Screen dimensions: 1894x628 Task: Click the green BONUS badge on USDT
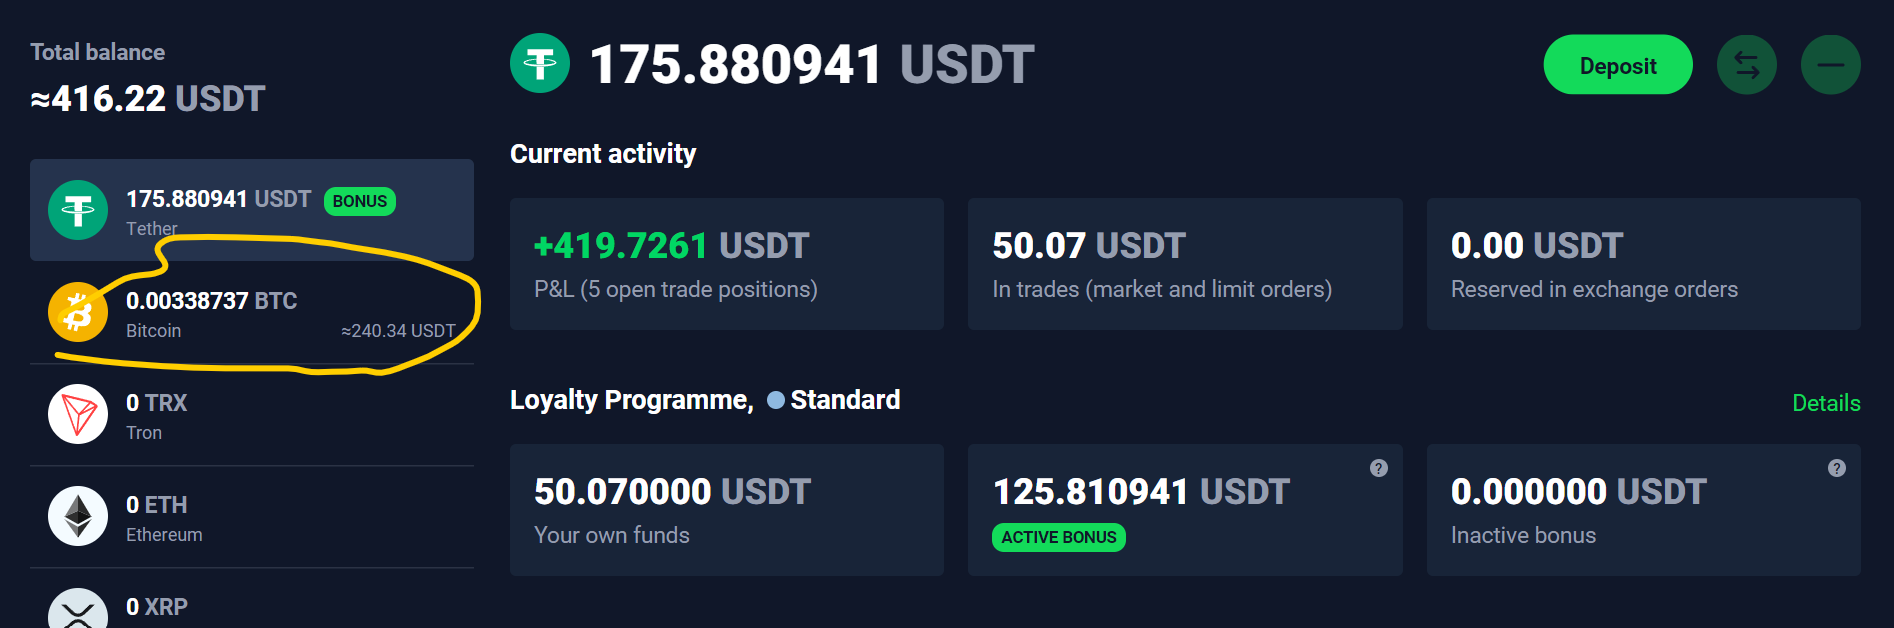pos(360,201)
